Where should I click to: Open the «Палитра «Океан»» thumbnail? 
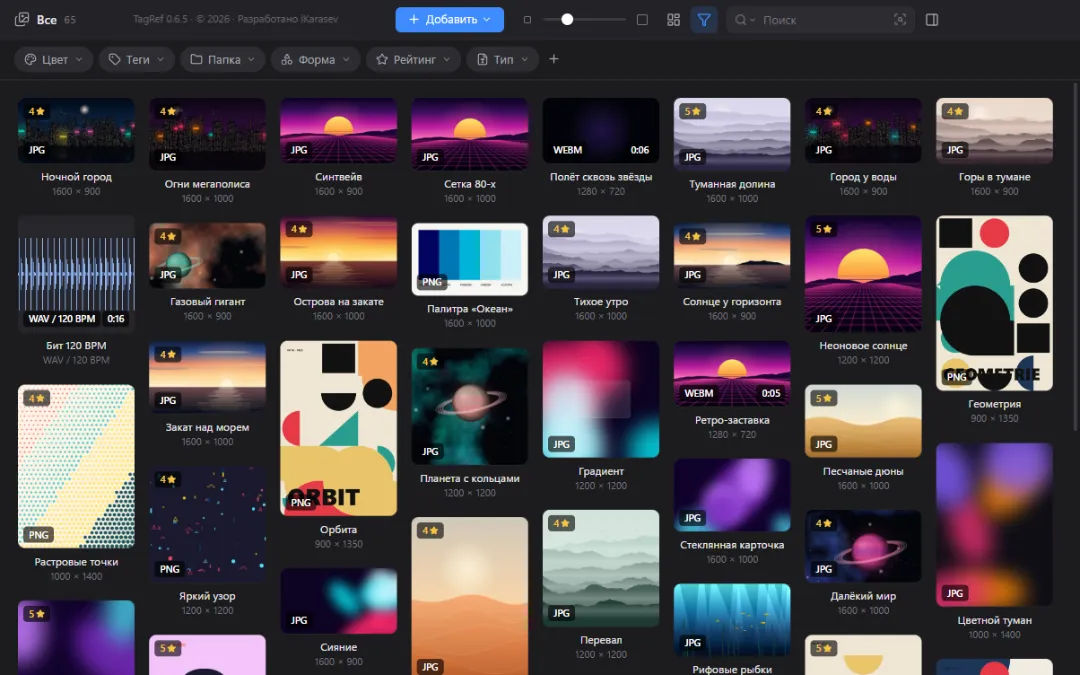pyautogui.click(x=470, y=259)
